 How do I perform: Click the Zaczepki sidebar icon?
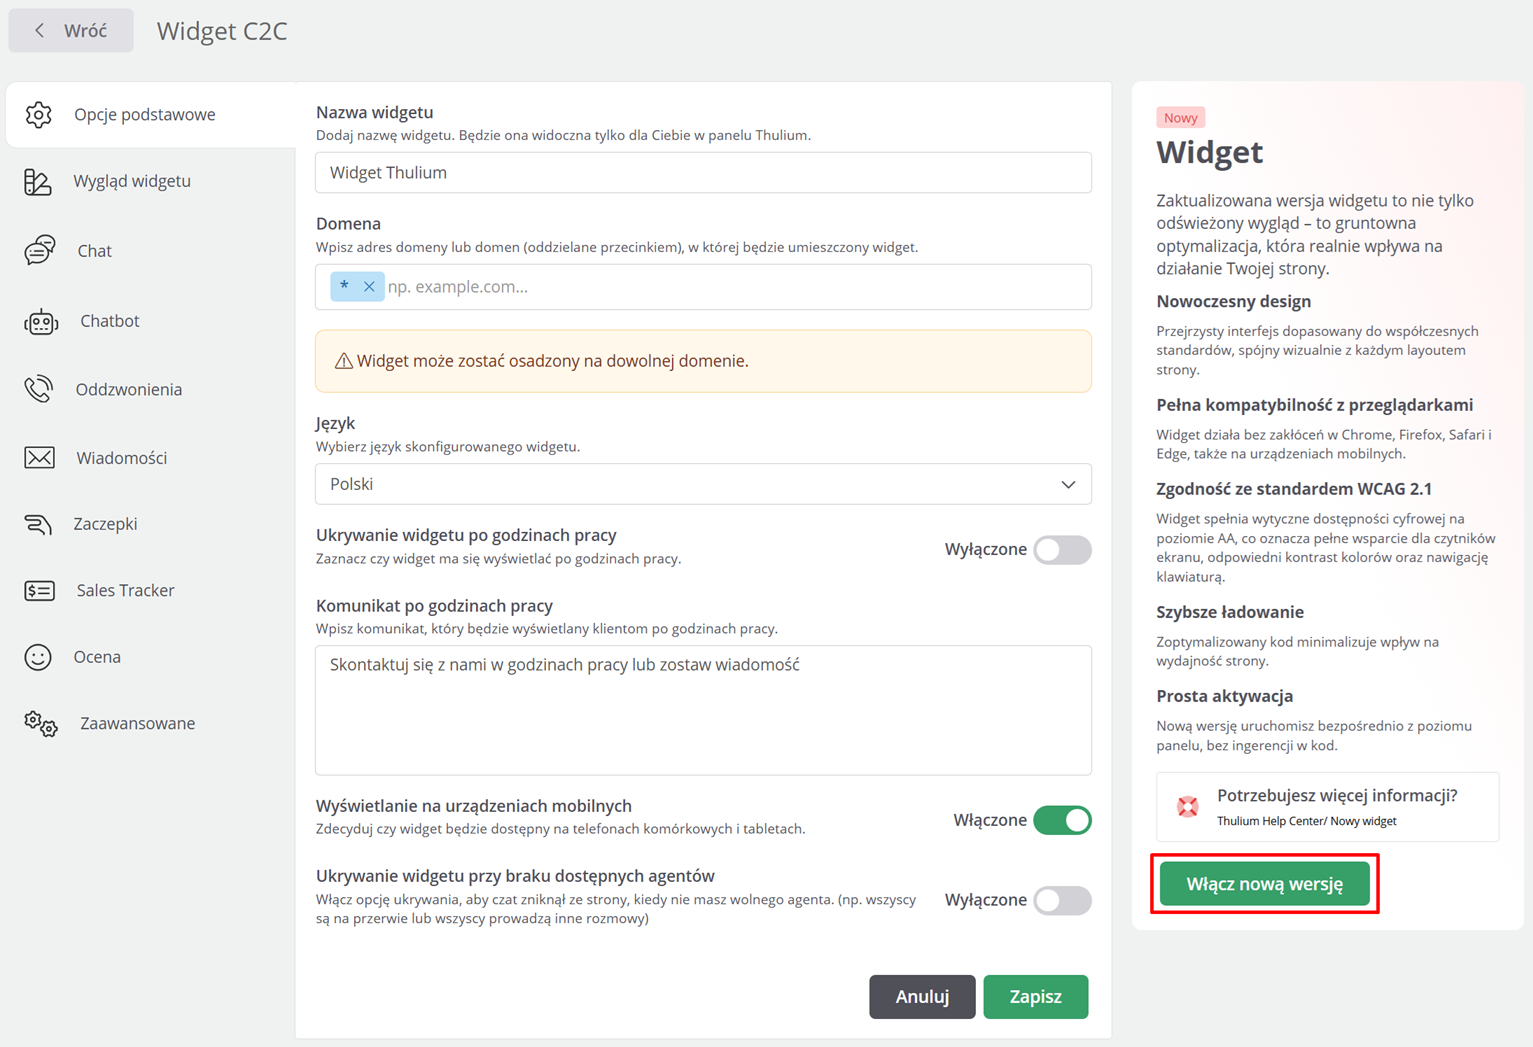tap(38, 524)
